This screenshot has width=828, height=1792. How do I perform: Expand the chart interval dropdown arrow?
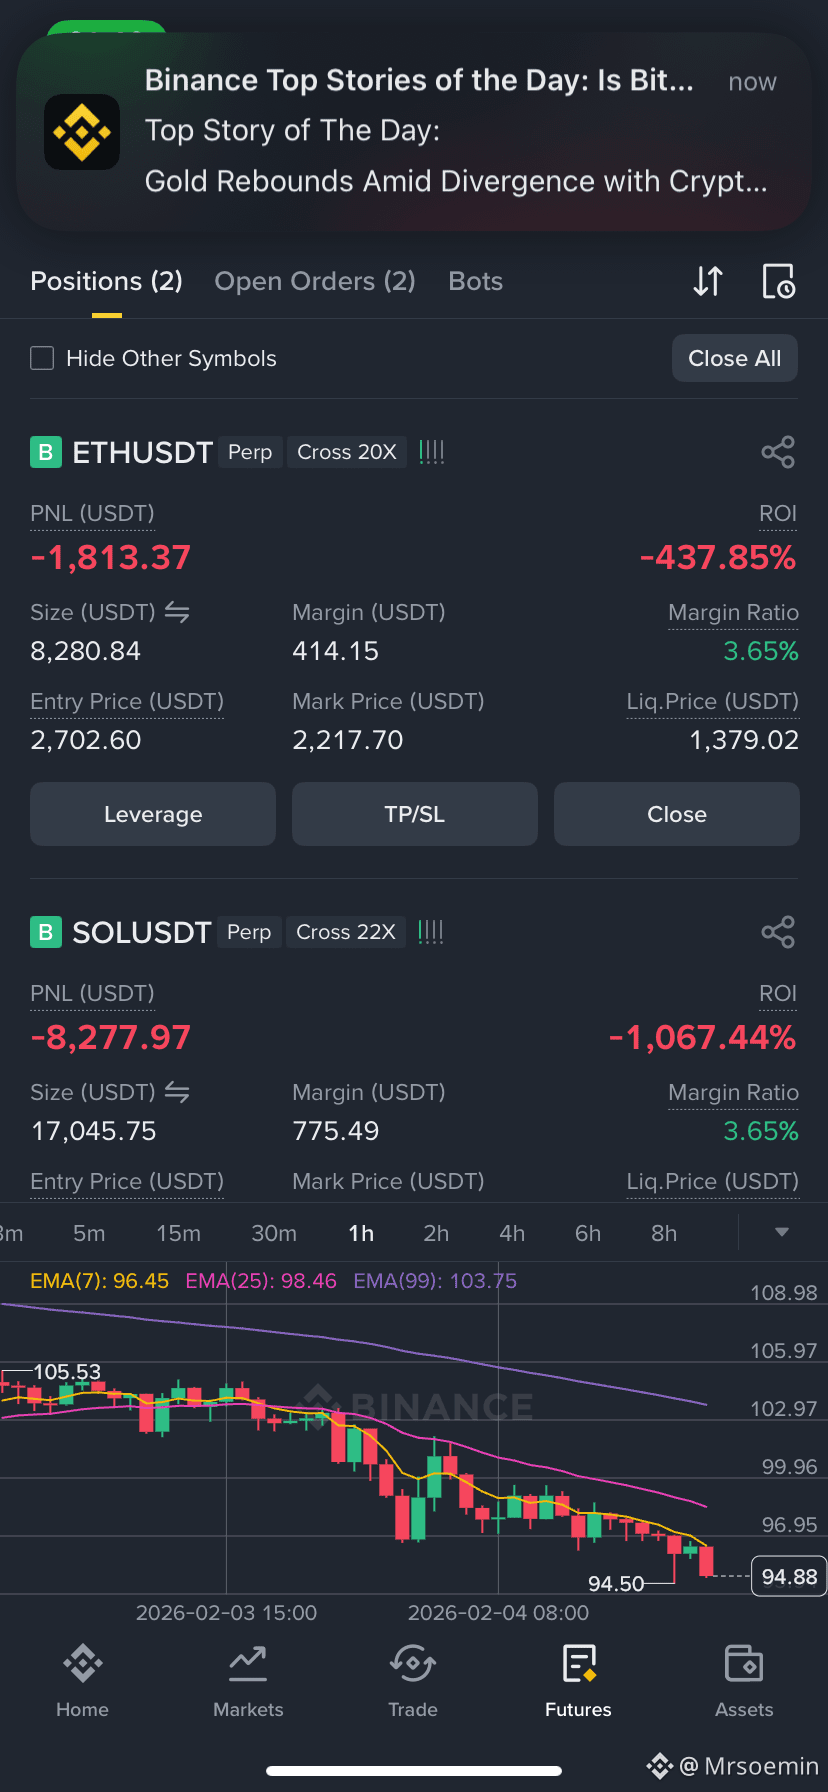(x=782, y=1232)
